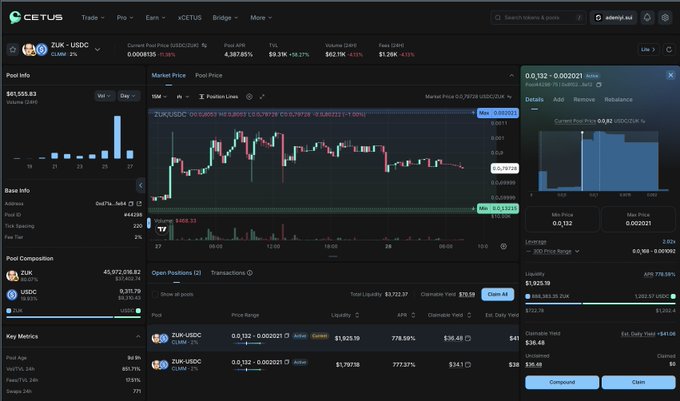Sort positions by Claimable Yield
The width and height of the screenshot is (680, 401).
pos(469,315)
